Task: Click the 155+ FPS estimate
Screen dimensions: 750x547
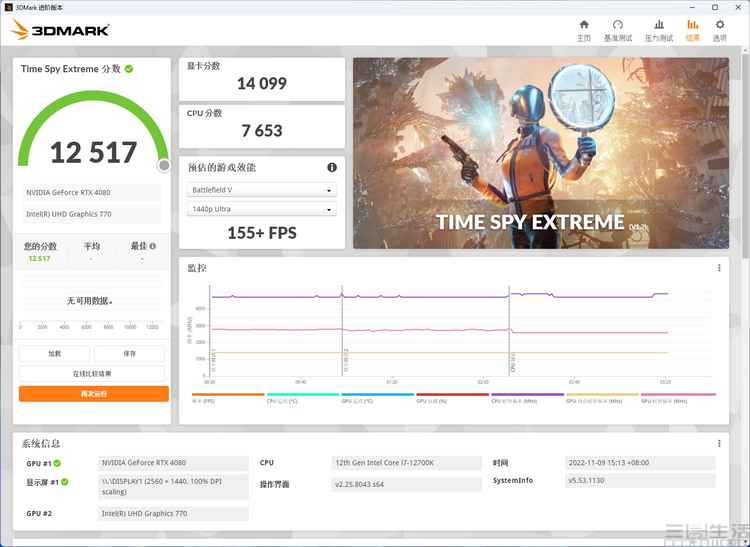Action: pos(262,233)
